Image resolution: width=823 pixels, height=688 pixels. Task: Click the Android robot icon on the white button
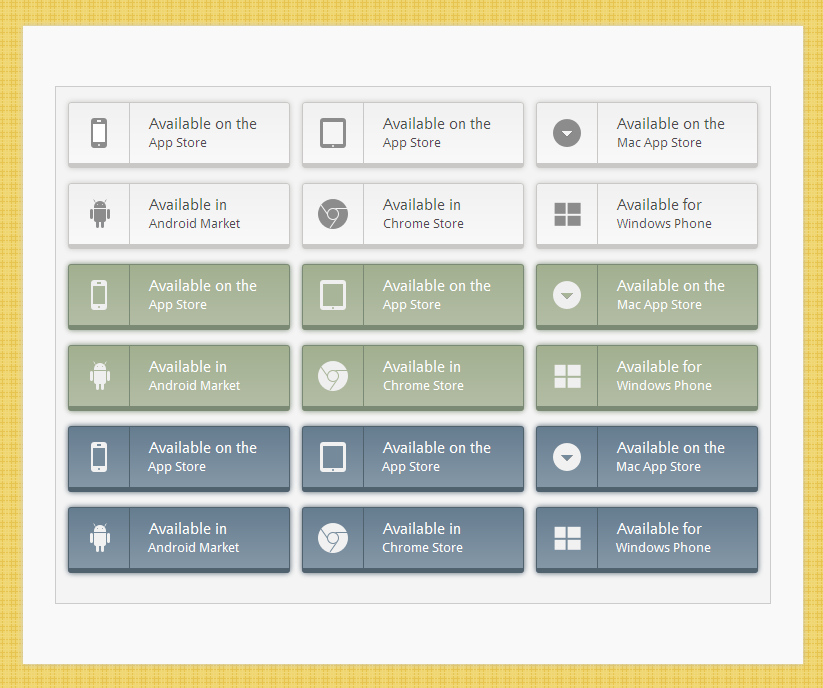pyautogui.click(x=100, y=214)
